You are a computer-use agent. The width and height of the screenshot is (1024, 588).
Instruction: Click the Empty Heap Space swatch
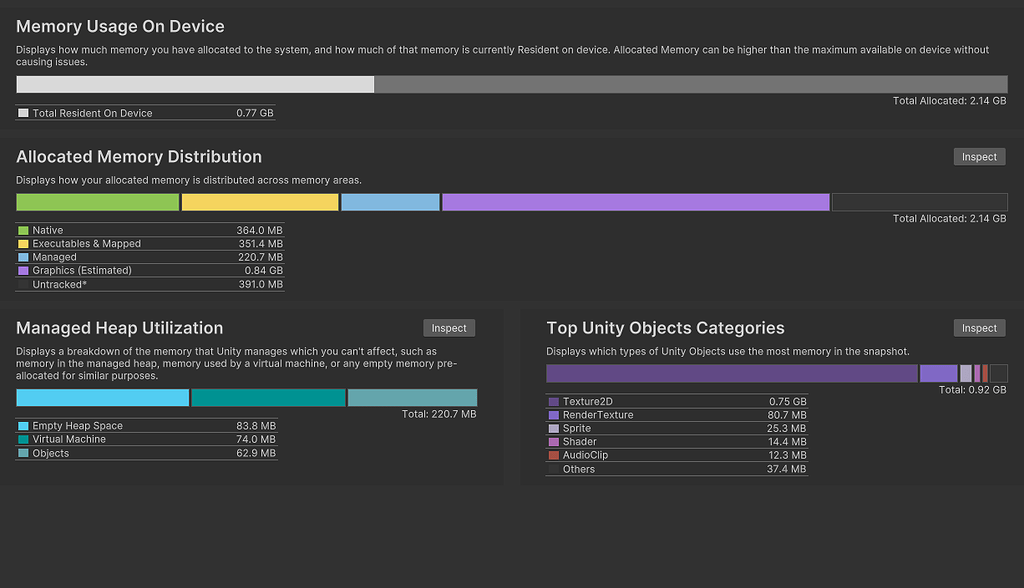(x=21, y=425)
